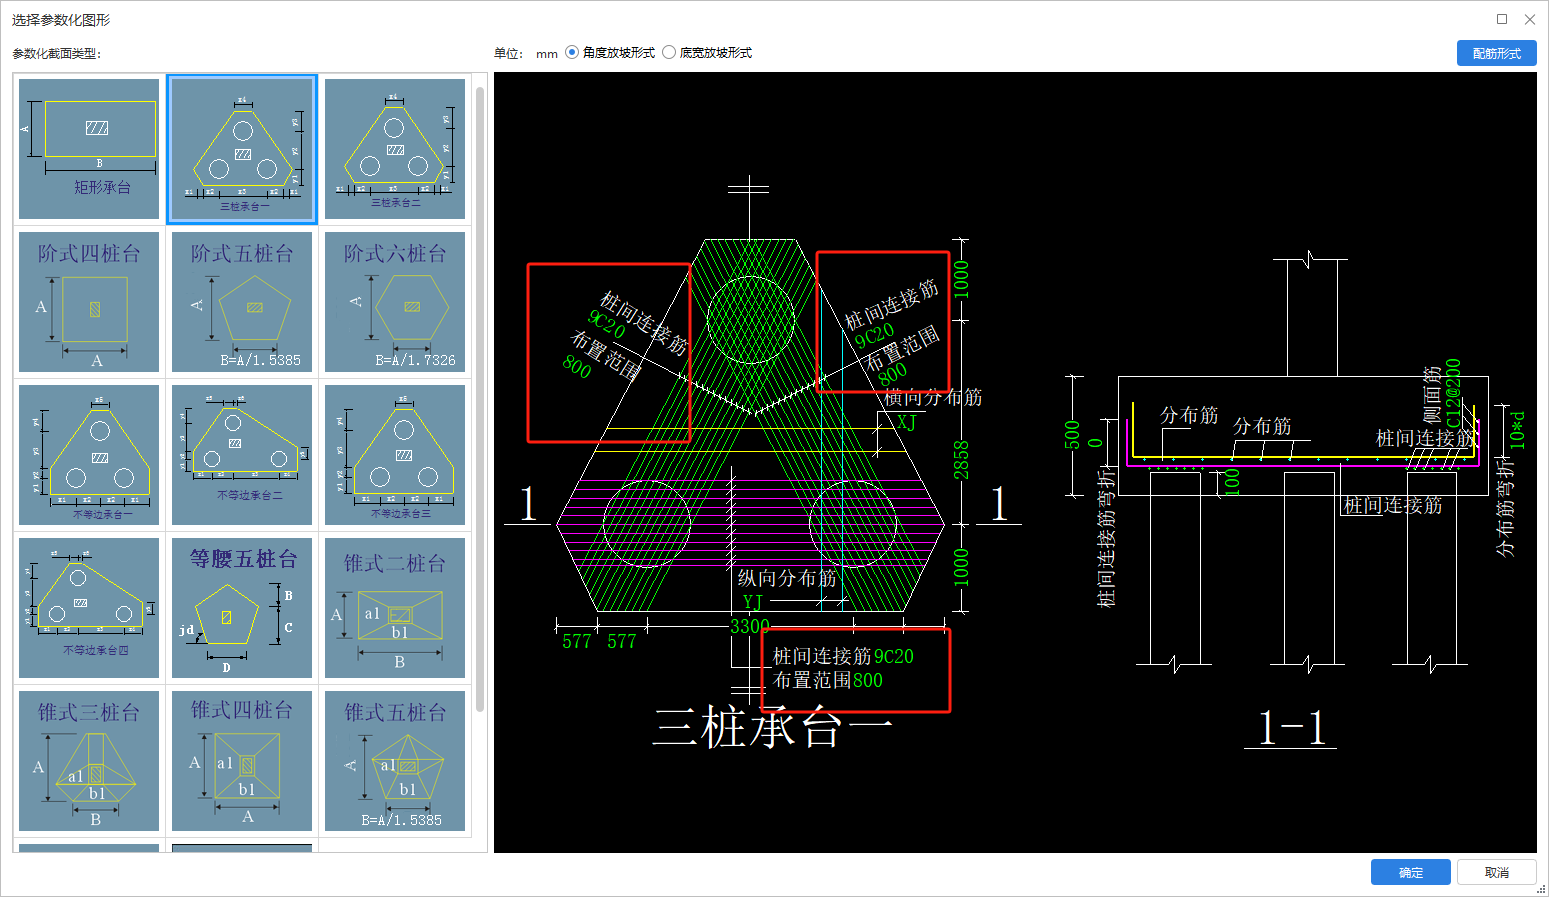This screenshot has height=897, width=1549.
Task: Select the 不等边承台三 thumbnail
Action: click(x=395, y=455)
